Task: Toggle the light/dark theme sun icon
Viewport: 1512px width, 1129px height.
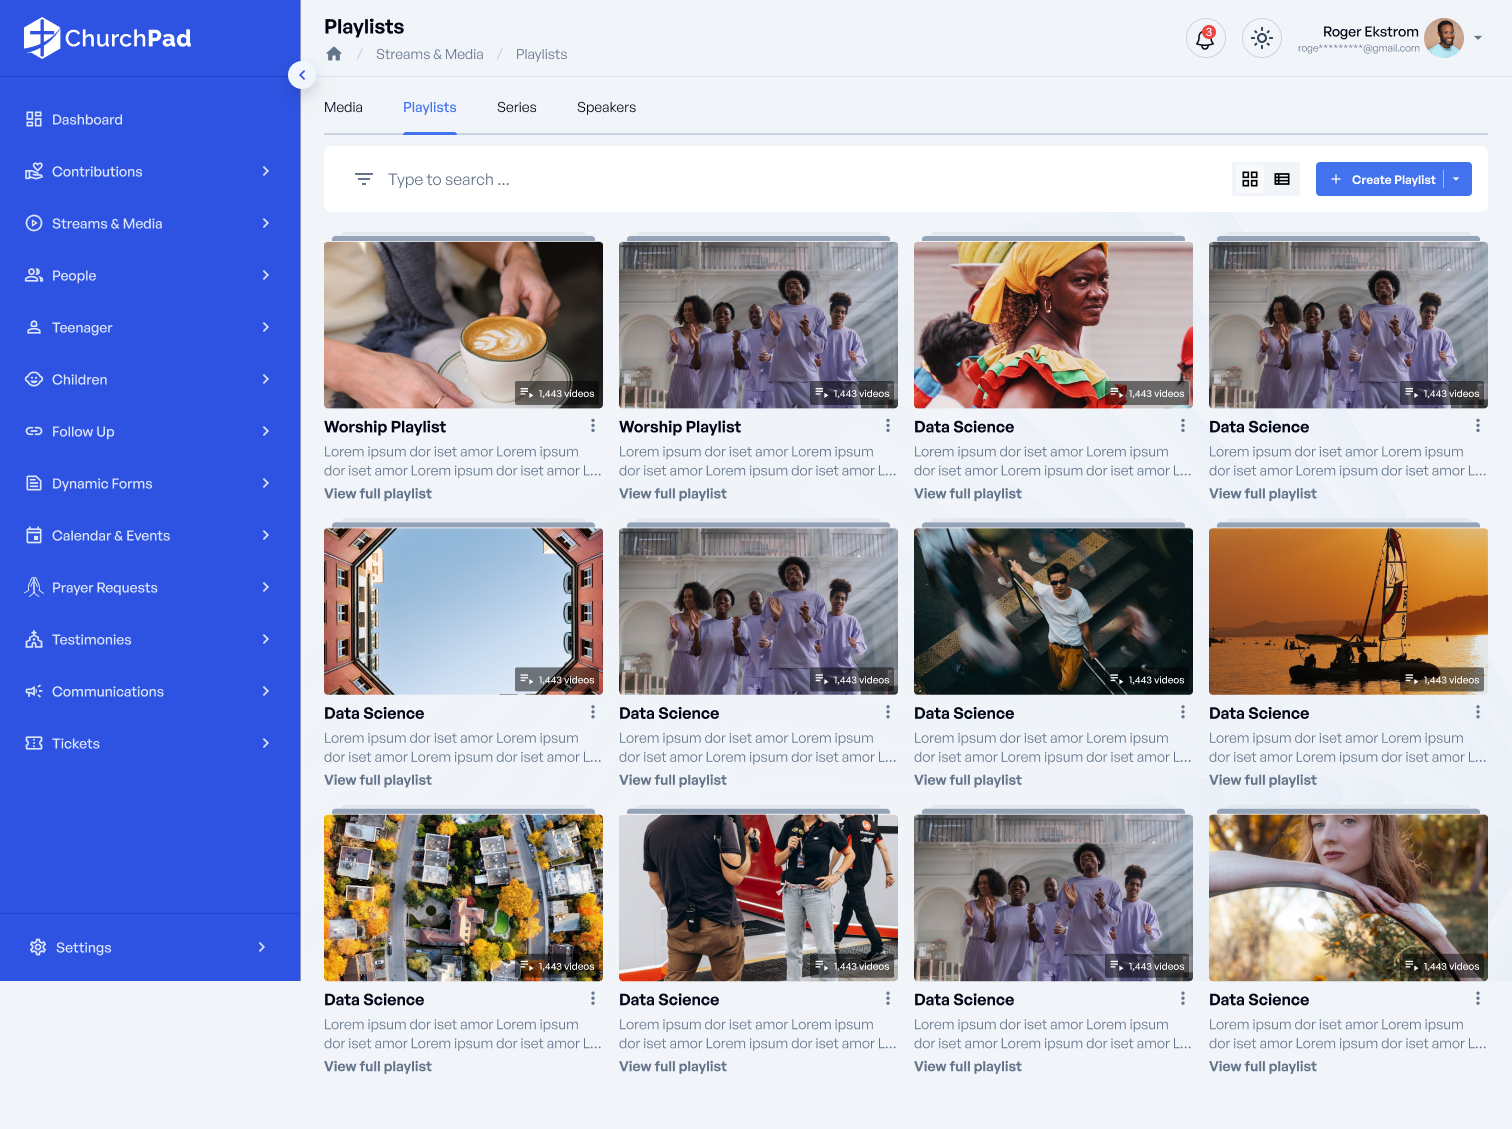Action: [1261, 38]
